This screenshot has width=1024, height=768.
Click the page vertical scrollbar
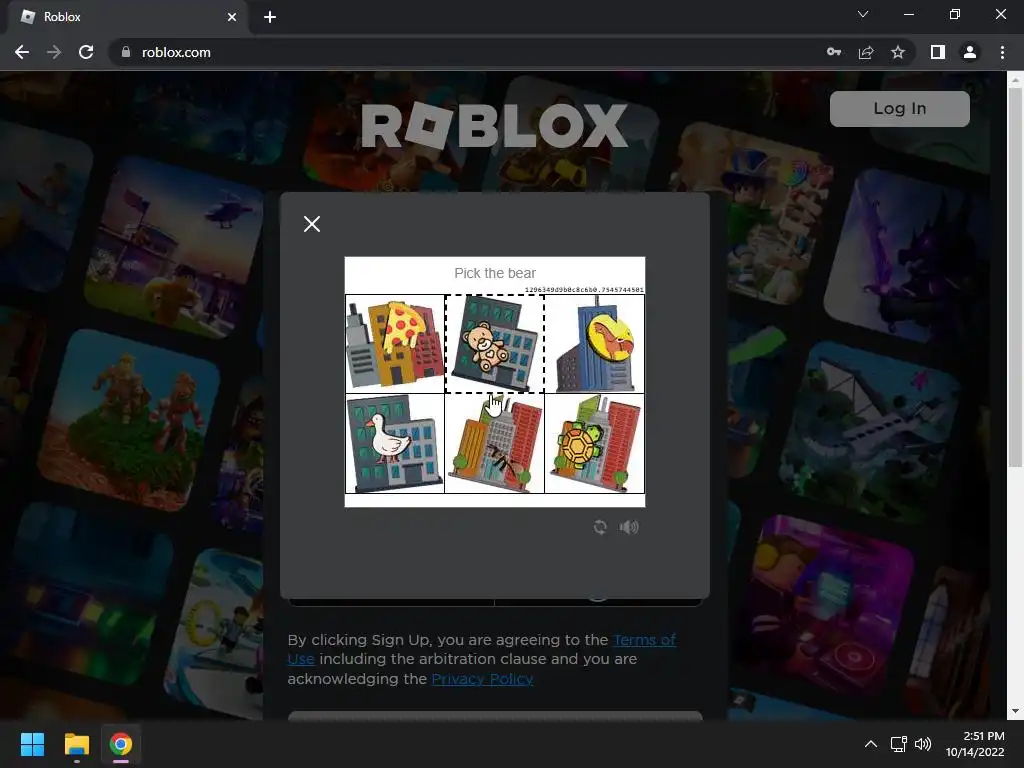tap(1015, 277)
